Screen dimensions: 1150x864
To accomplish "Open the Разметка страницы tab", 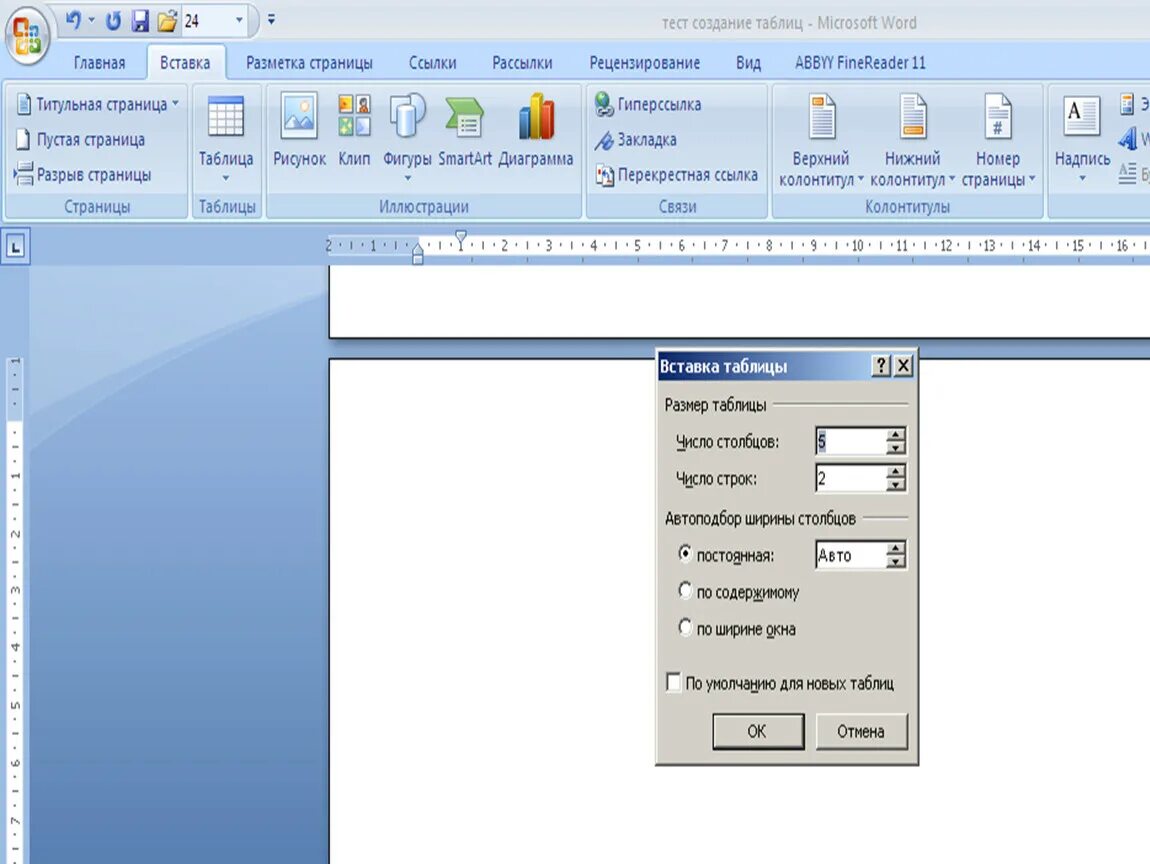I will (309, 63).
